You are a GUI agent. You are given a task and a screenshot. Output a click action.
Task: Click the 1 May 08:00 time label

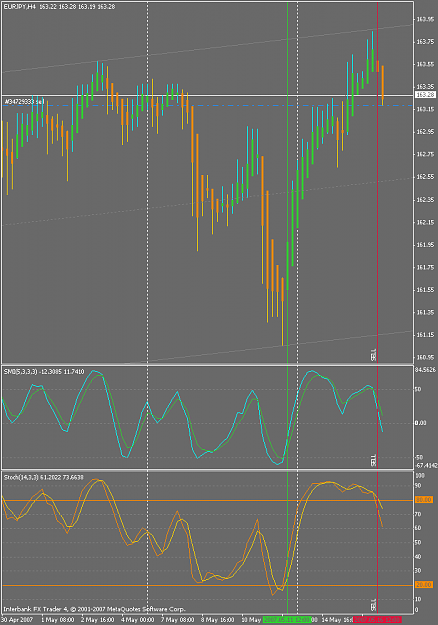click(58, 620)
